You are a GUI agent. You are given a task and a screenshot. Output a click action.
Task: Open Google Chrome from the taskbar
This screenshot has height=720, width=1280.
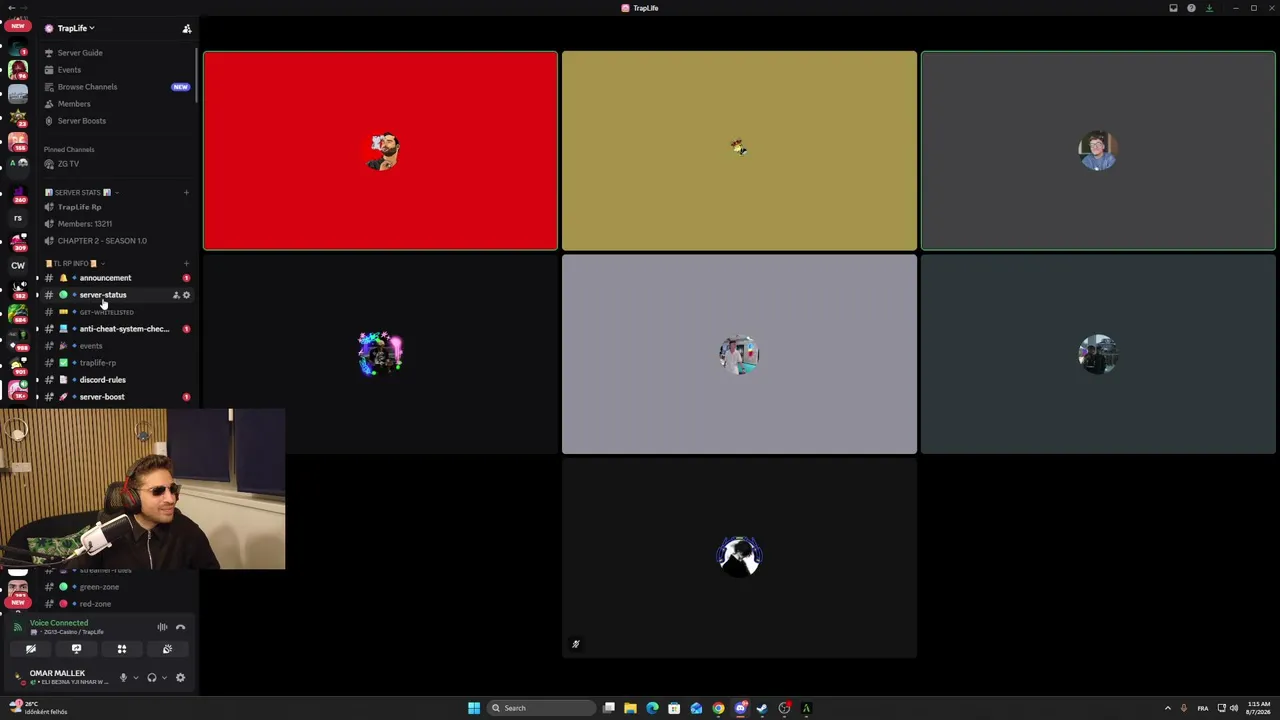718,708
